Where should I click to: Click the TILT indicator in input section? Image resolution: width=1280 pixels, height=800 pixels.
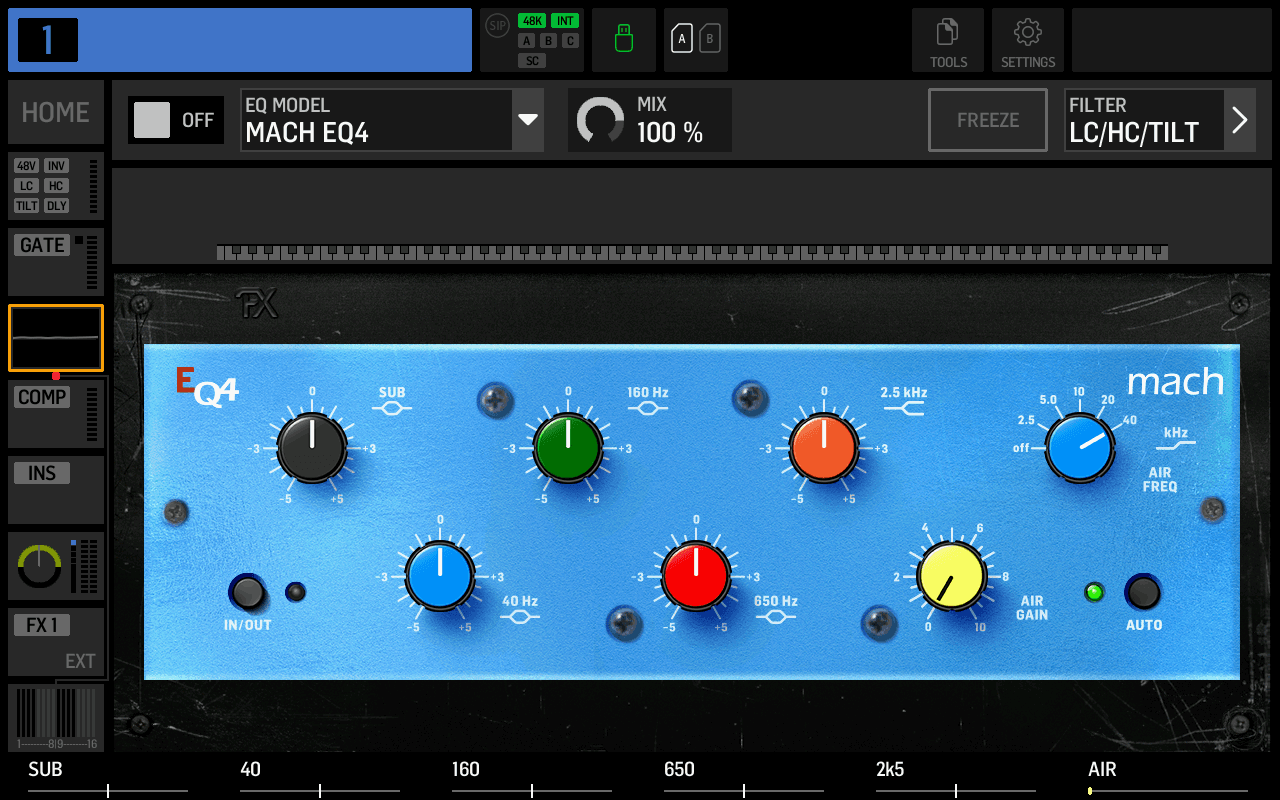point(27,206)
